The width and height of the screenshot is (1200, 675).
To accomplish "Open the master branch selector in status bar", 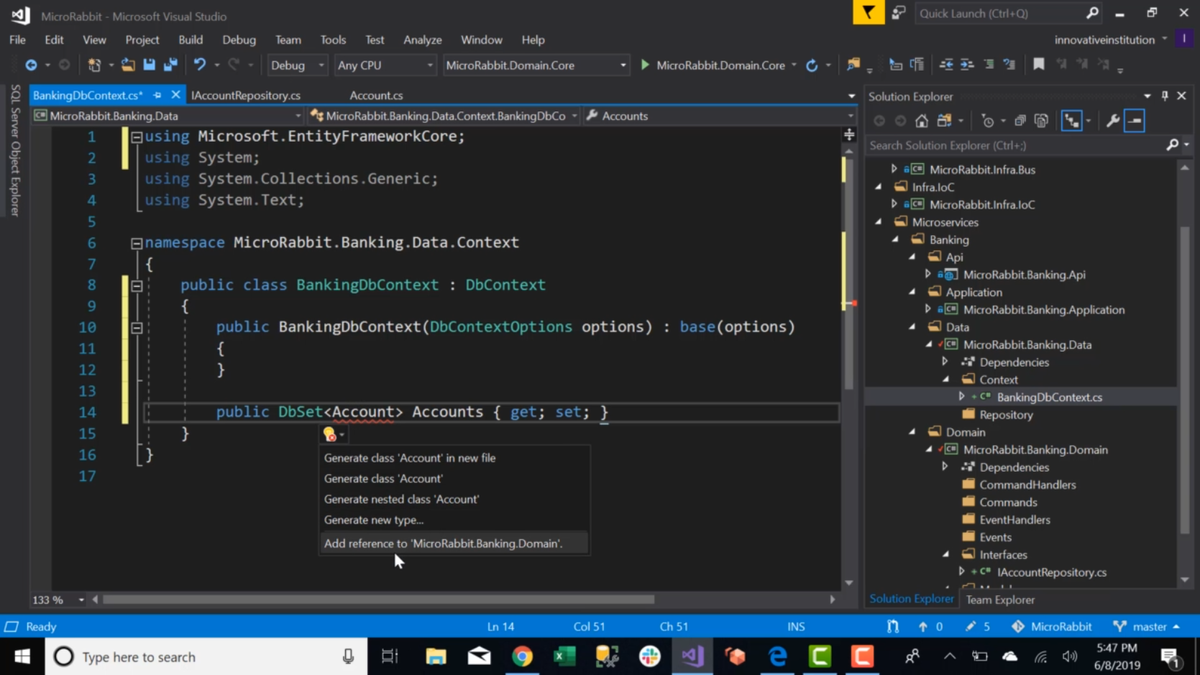I will coord(1147,627).
